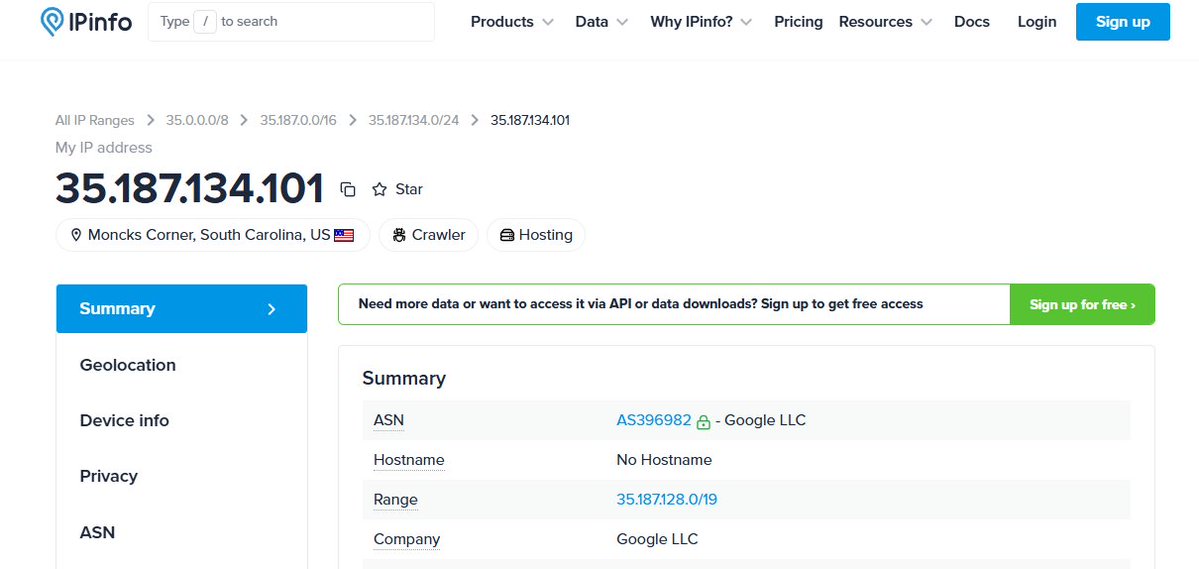The height and width of the screenshot is (569, 1199).
Task: Go to the Pricing page
Action: (798, 22)
